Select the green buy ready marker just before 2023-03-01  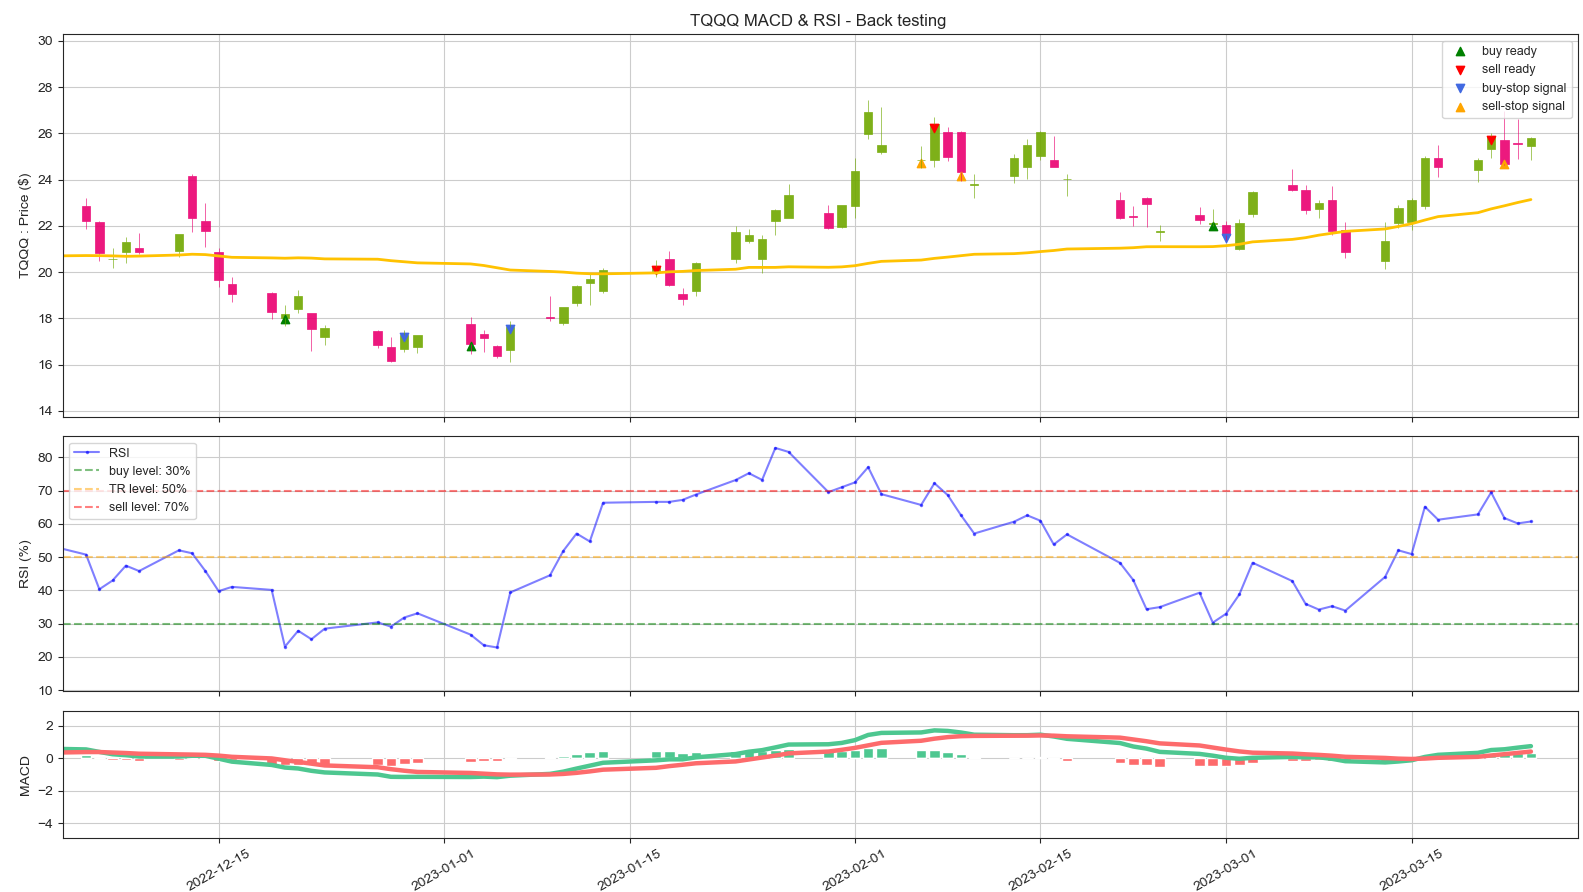click(1213, 226)
